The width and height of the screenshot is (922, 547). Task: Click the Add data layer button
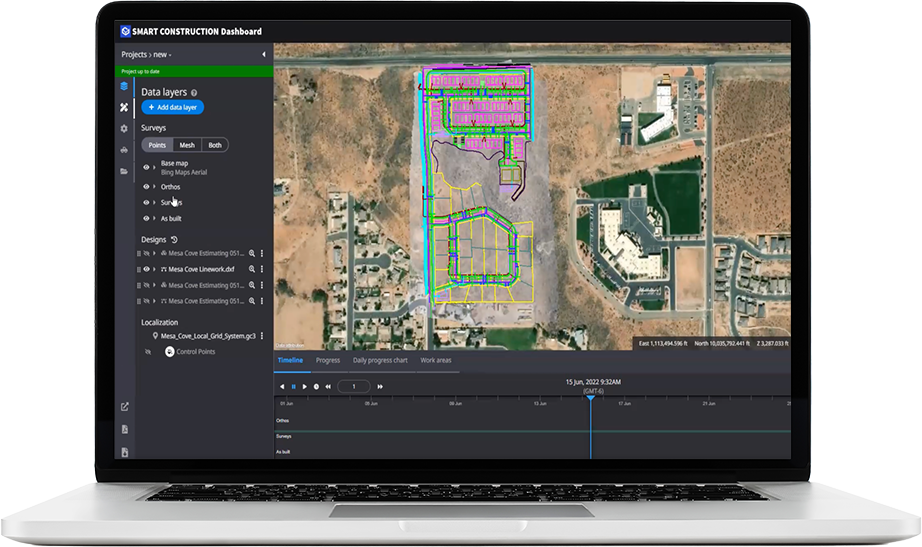click(x=173, y=108)
